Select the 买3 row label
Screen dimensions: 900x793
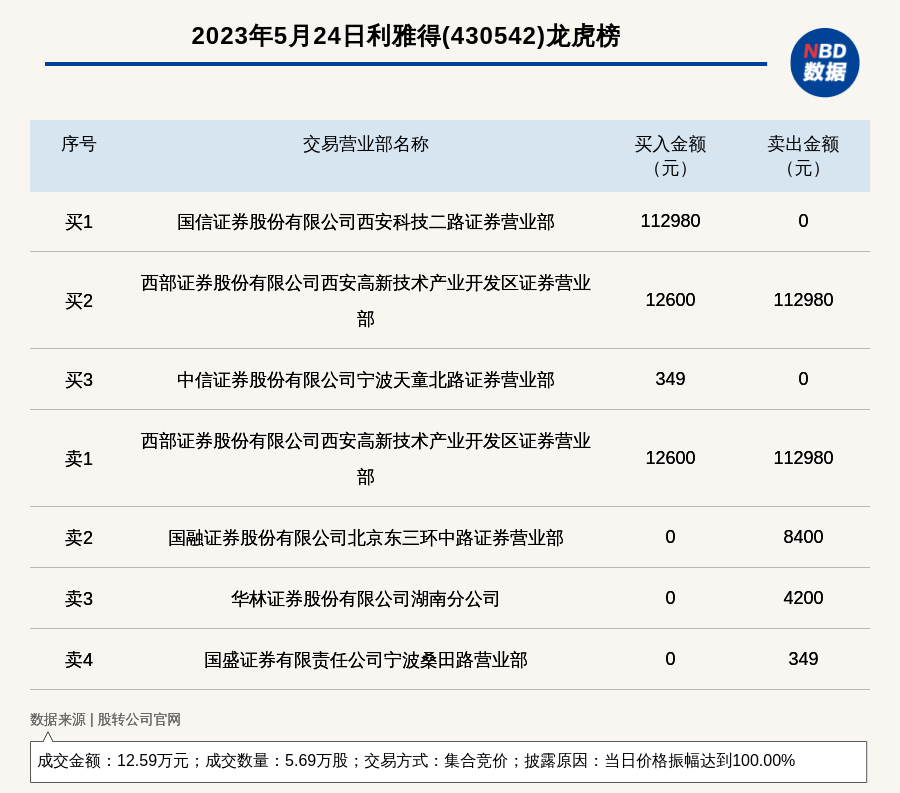(79, 380)
